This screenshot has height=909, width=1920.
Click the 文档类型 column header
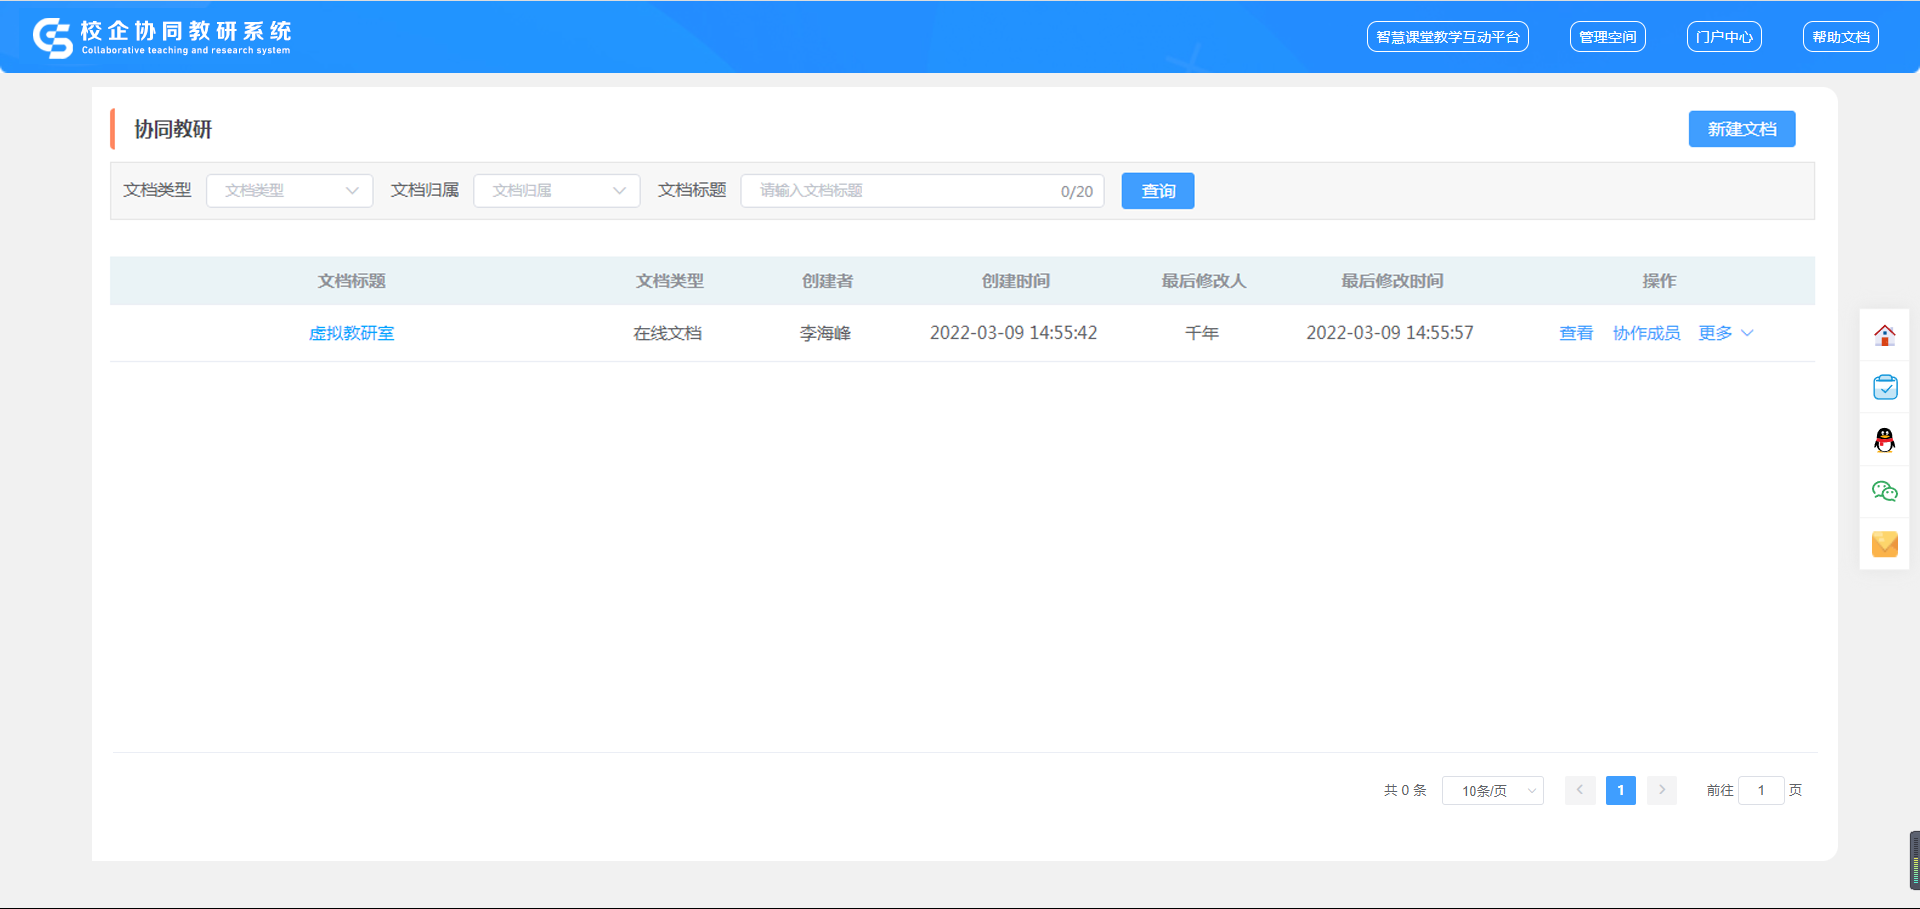coord(670,281)
